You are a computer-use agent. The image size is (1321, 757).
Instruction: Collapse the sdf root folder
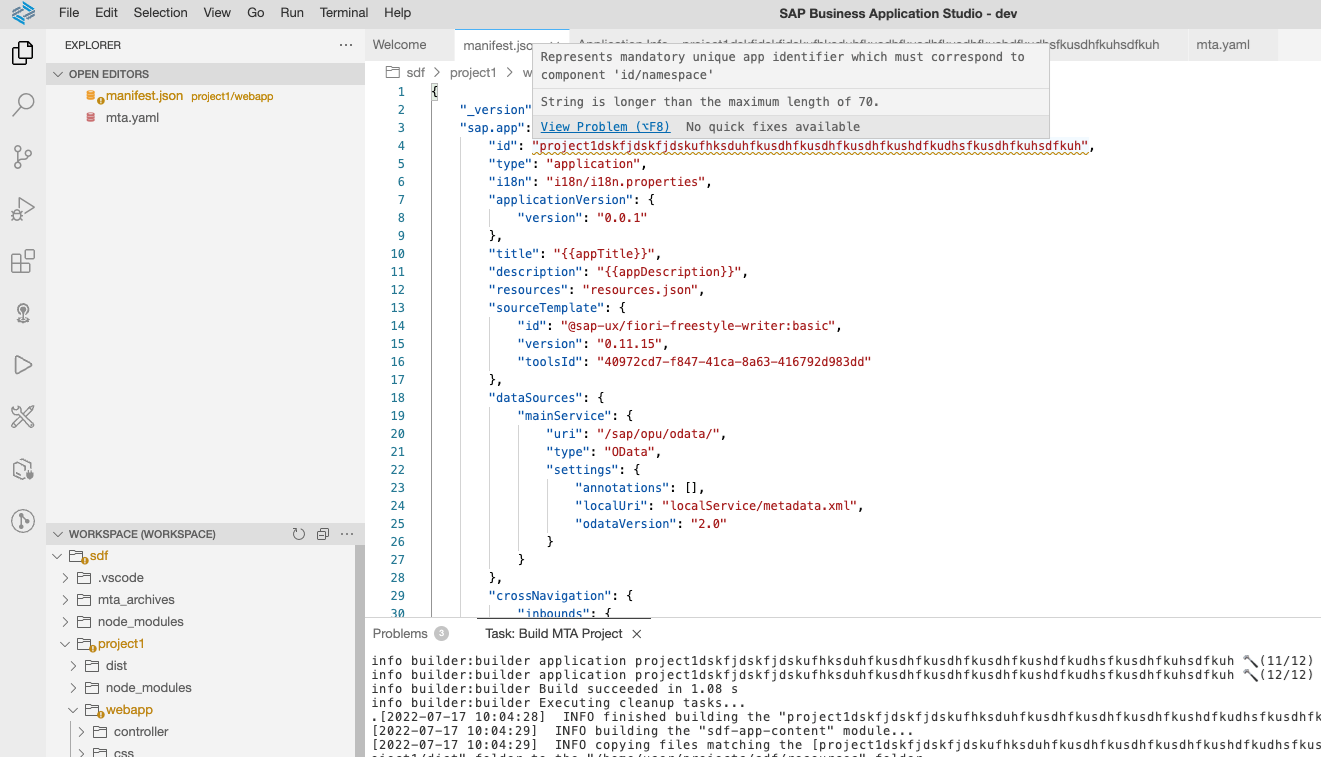click(58, 556)
